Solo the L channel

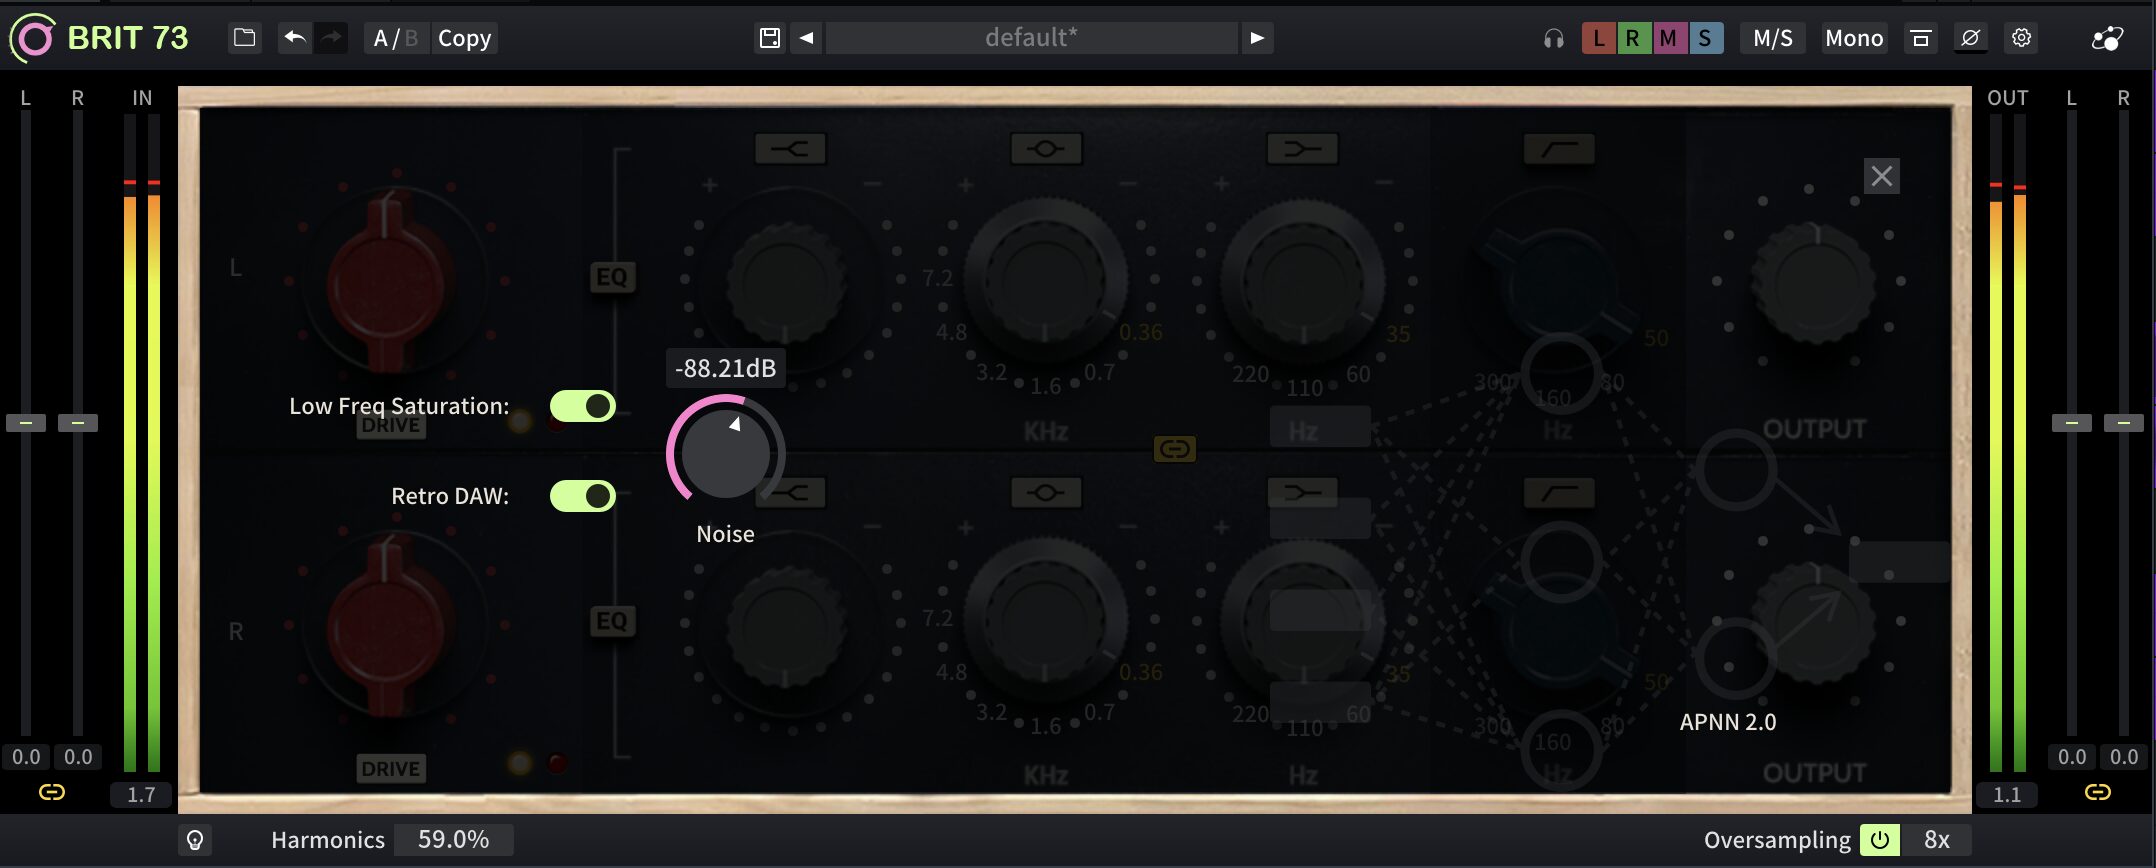point(1598,38)
